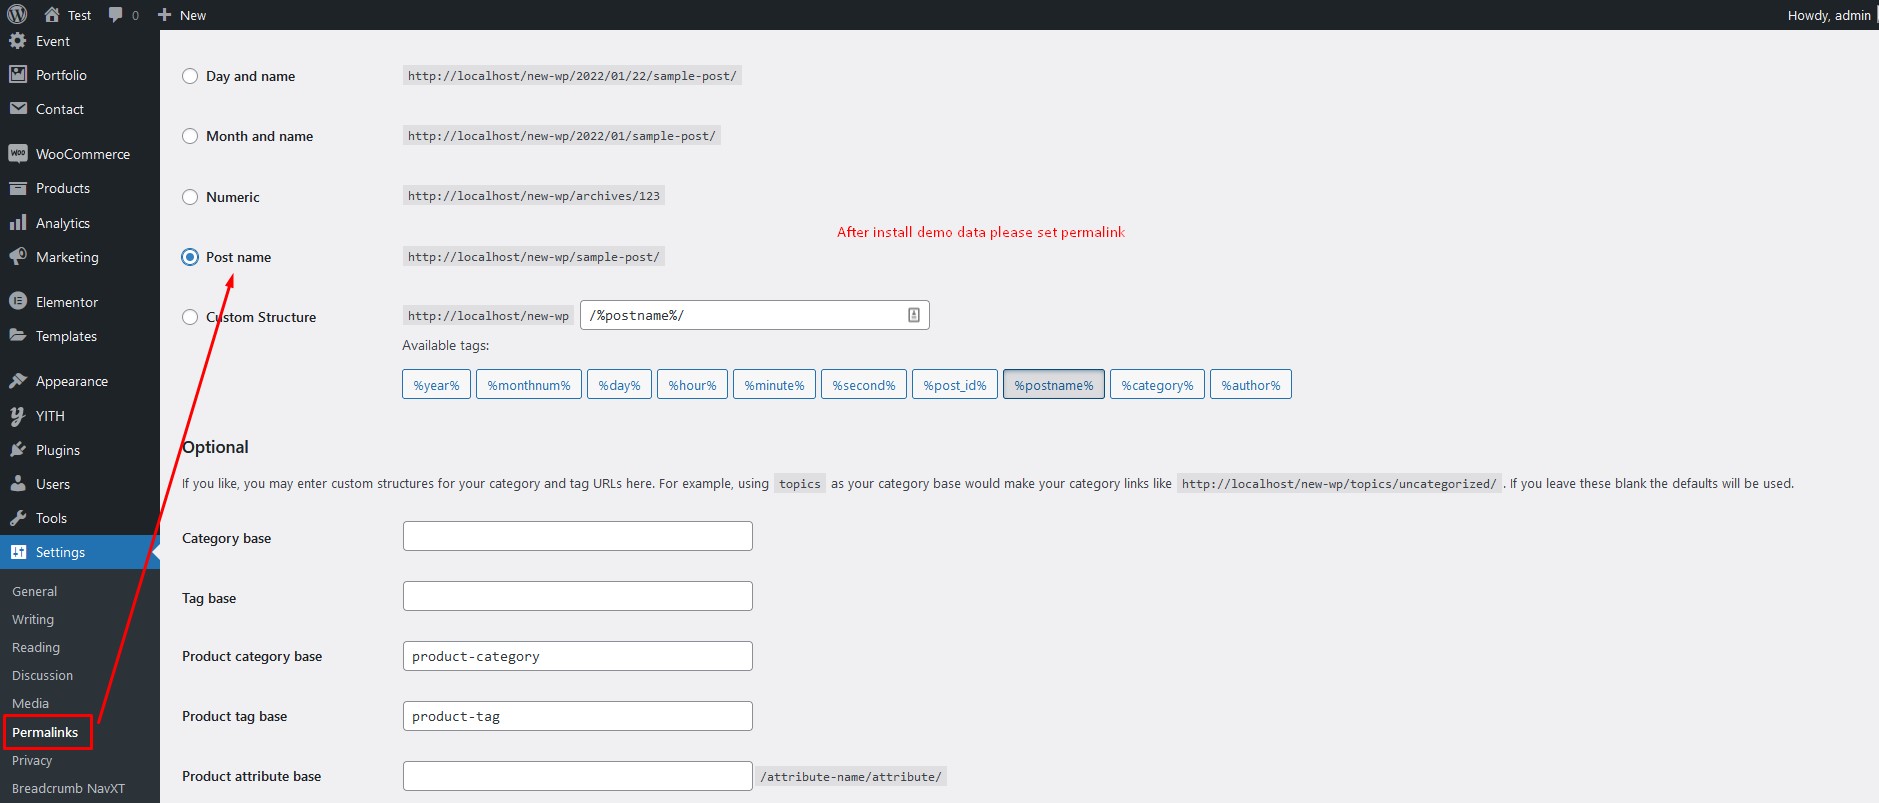Click the Analytics bar chart icon
The image size is (1879, 803).
(17, 223)
